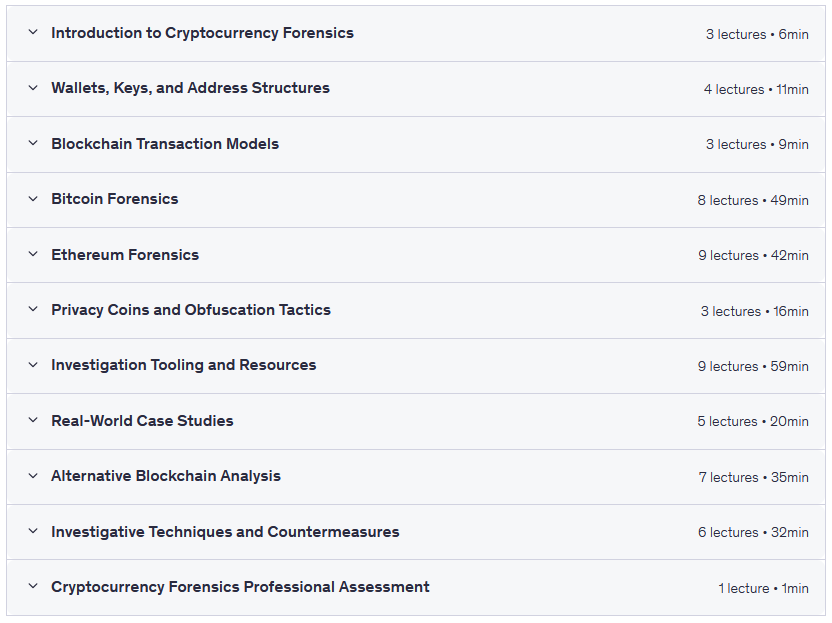Click the '1 lecture • 1min' label
The image size is (832, 623).
tap(763, 588)
